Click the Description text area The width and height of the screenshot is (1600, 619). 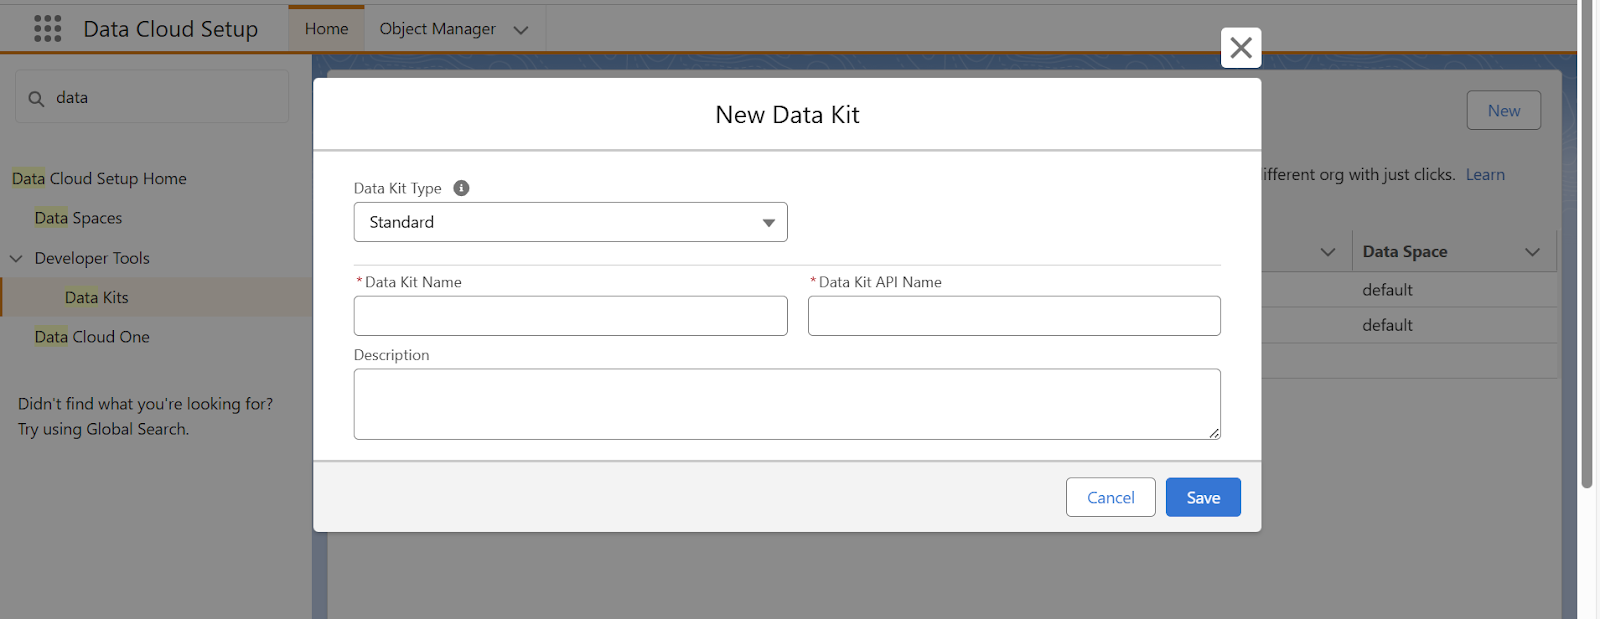[786, 404]
